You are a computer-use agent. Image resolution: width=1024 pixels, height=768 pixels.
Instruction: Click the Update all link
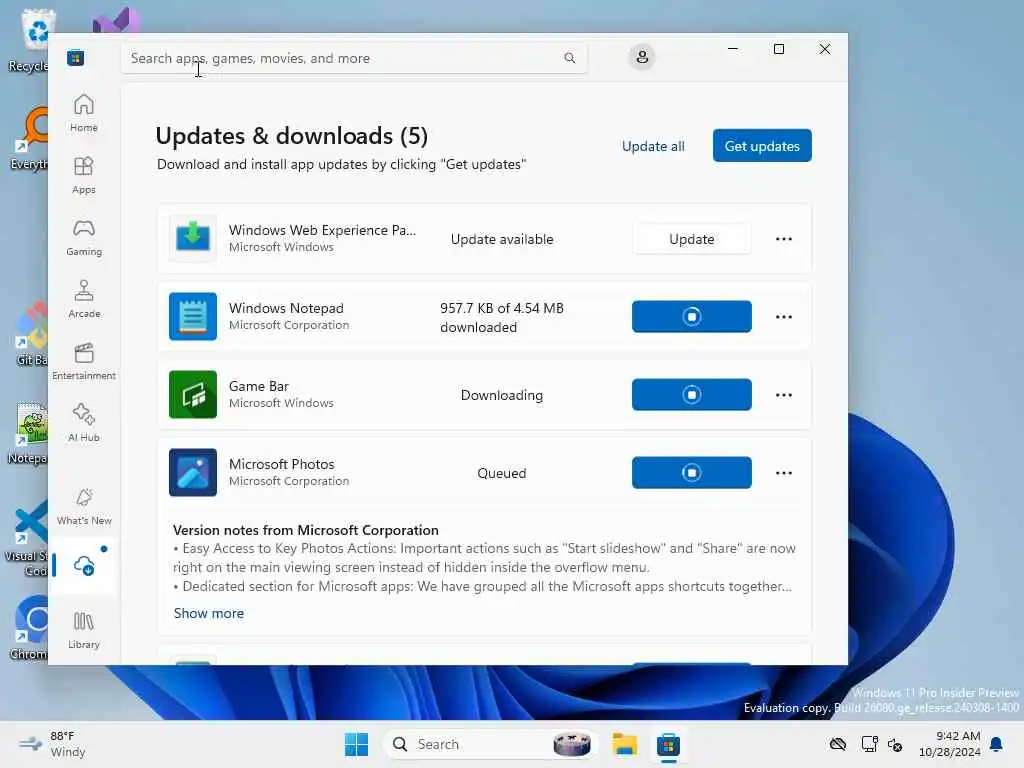tap(653, 146)
